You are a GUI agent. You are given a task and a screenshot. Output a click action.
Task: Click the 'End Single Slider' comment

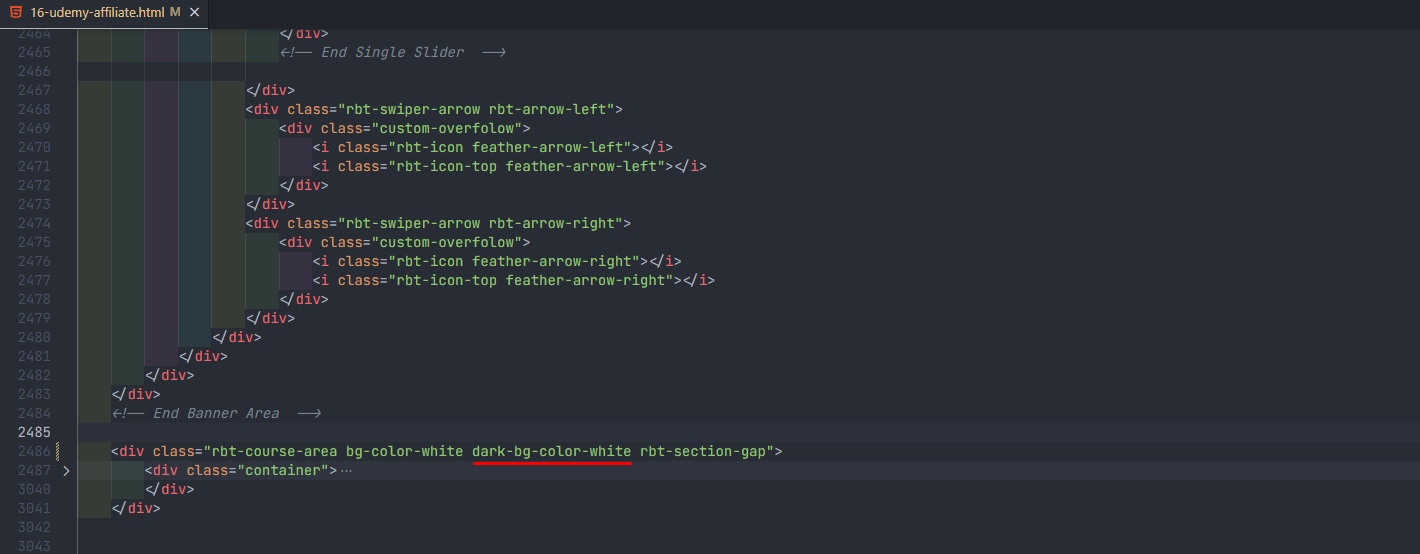pos(392,52)
